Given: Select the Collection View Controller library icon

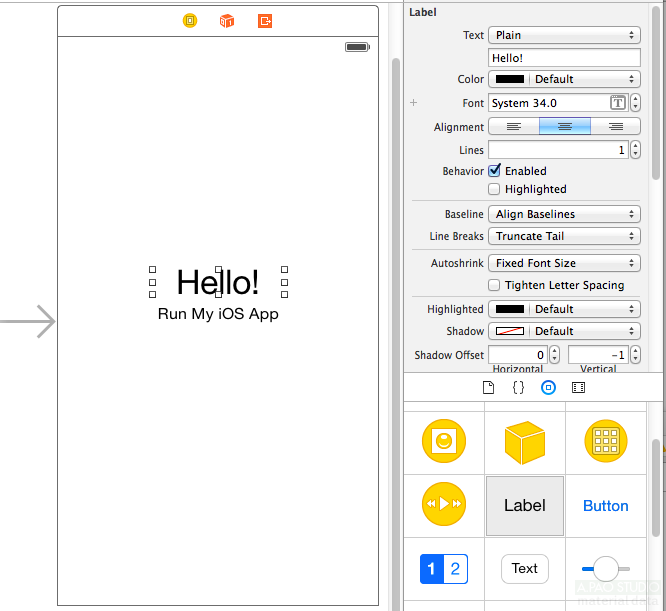Looking at the screenshot, I should click(605, 441).
